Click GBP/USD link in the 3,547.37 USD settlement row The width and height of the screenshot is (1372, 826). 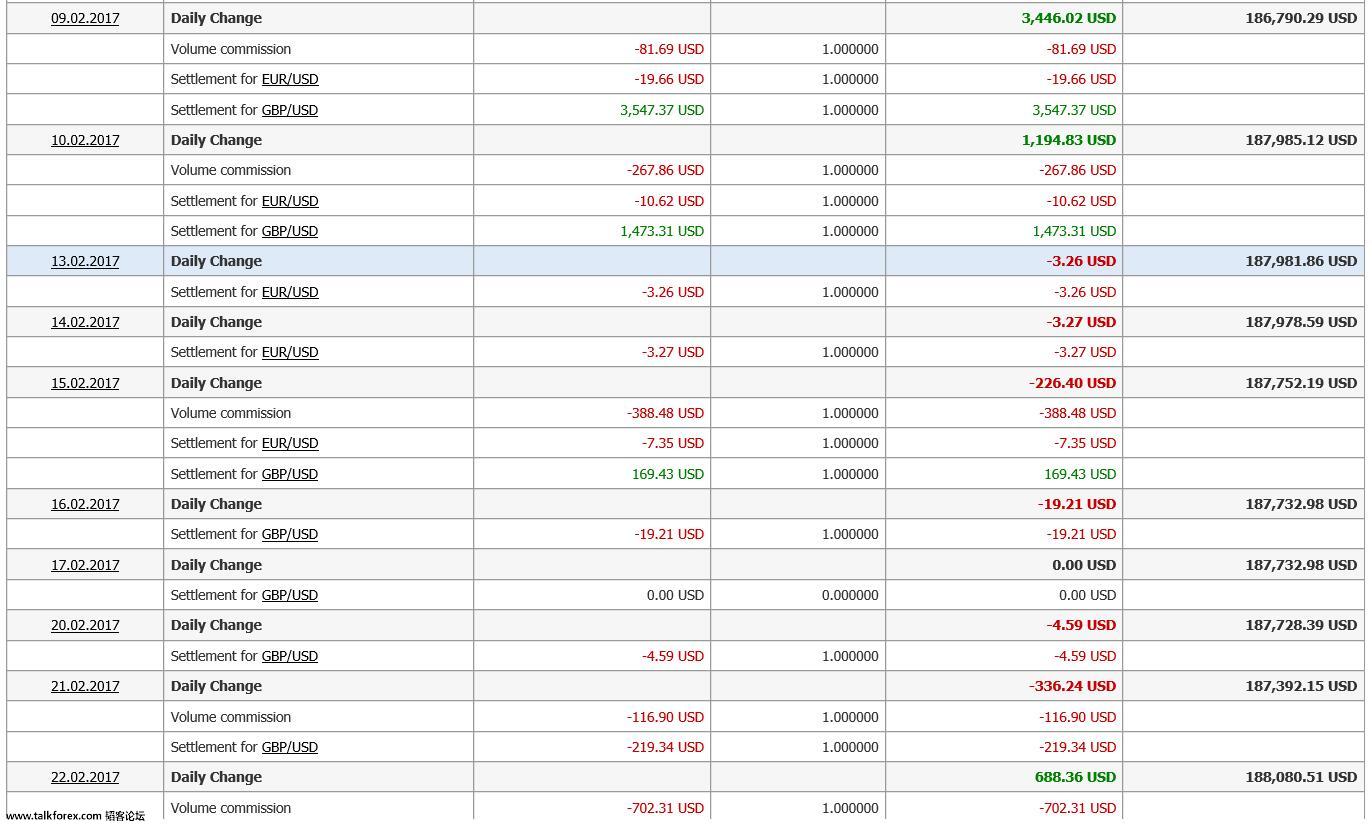pos(290,110)
